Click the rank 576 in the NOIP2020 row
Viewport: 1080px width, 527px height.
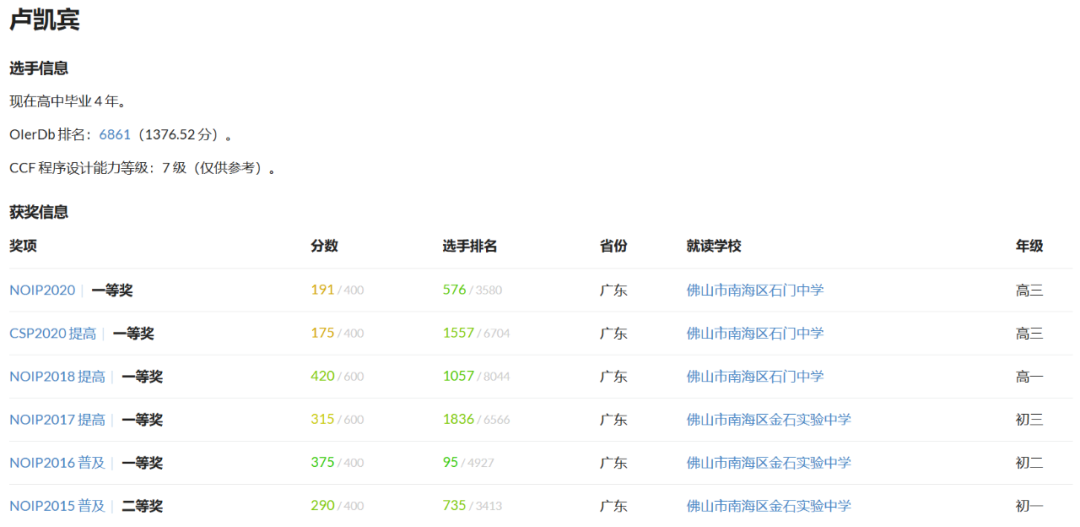click(x=455, y=290)
